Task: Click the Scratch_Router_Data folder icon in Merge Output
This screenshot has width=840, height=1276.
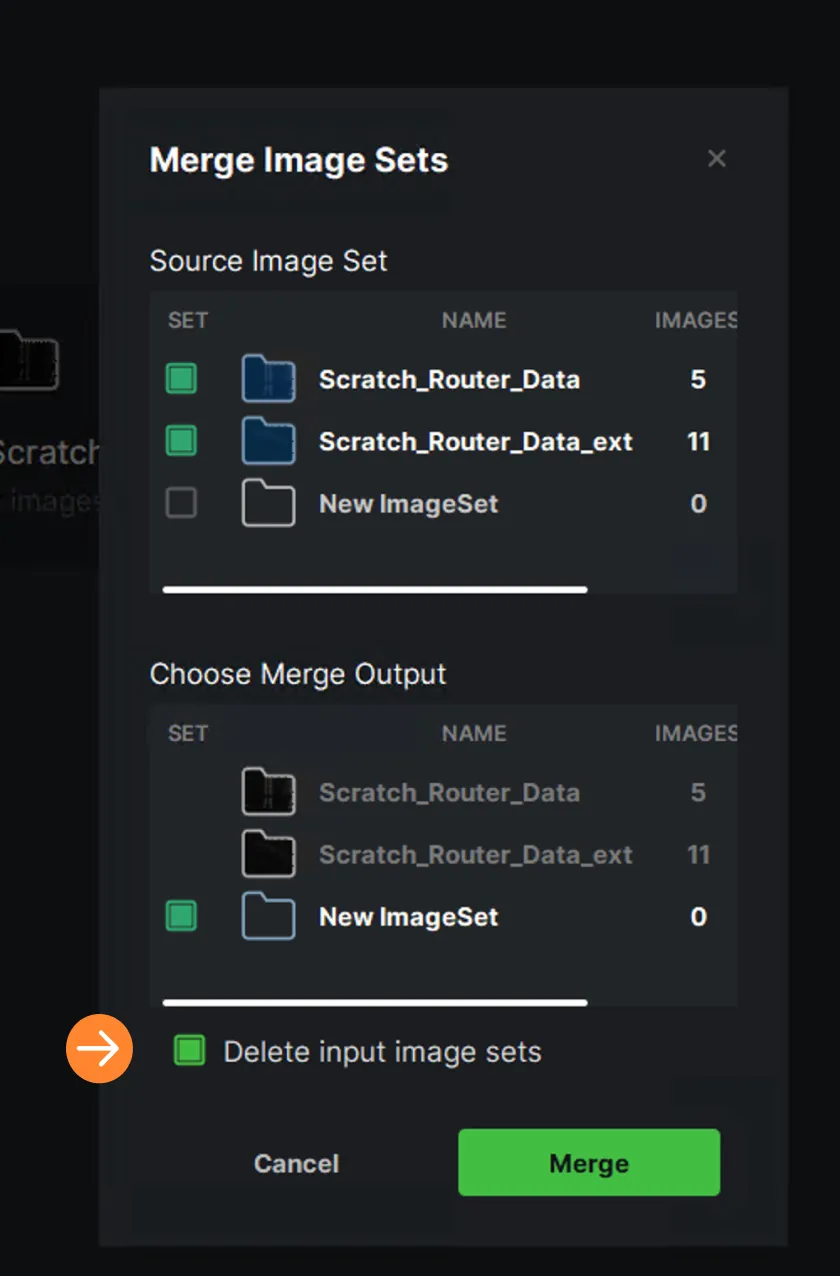Action: point(268,792)
